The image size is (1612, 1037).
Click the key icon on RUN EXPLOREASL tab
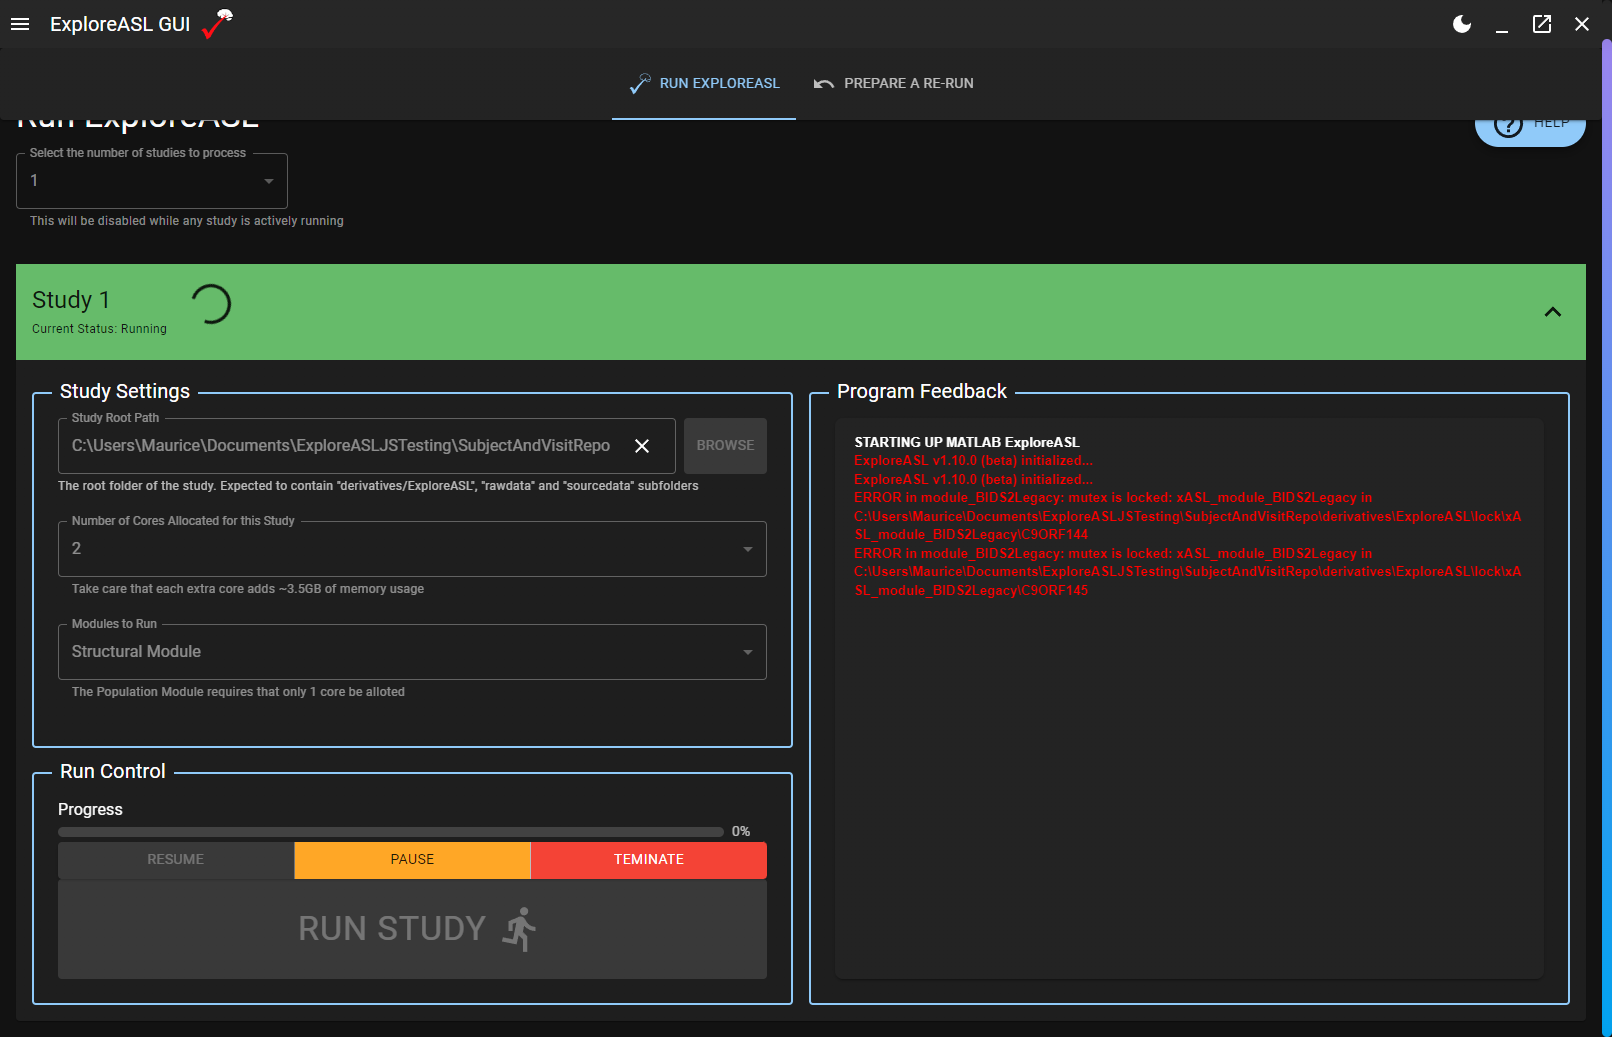click(x=639, y=84)
